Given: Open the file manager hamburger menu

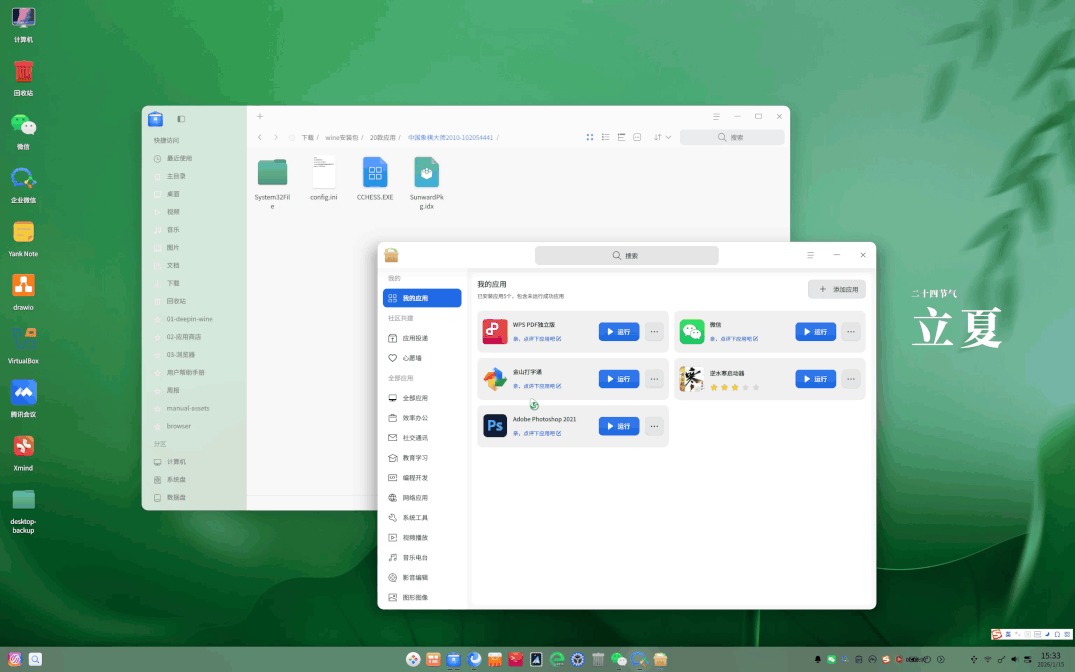Looking at the screenshot, I should 716,117.
